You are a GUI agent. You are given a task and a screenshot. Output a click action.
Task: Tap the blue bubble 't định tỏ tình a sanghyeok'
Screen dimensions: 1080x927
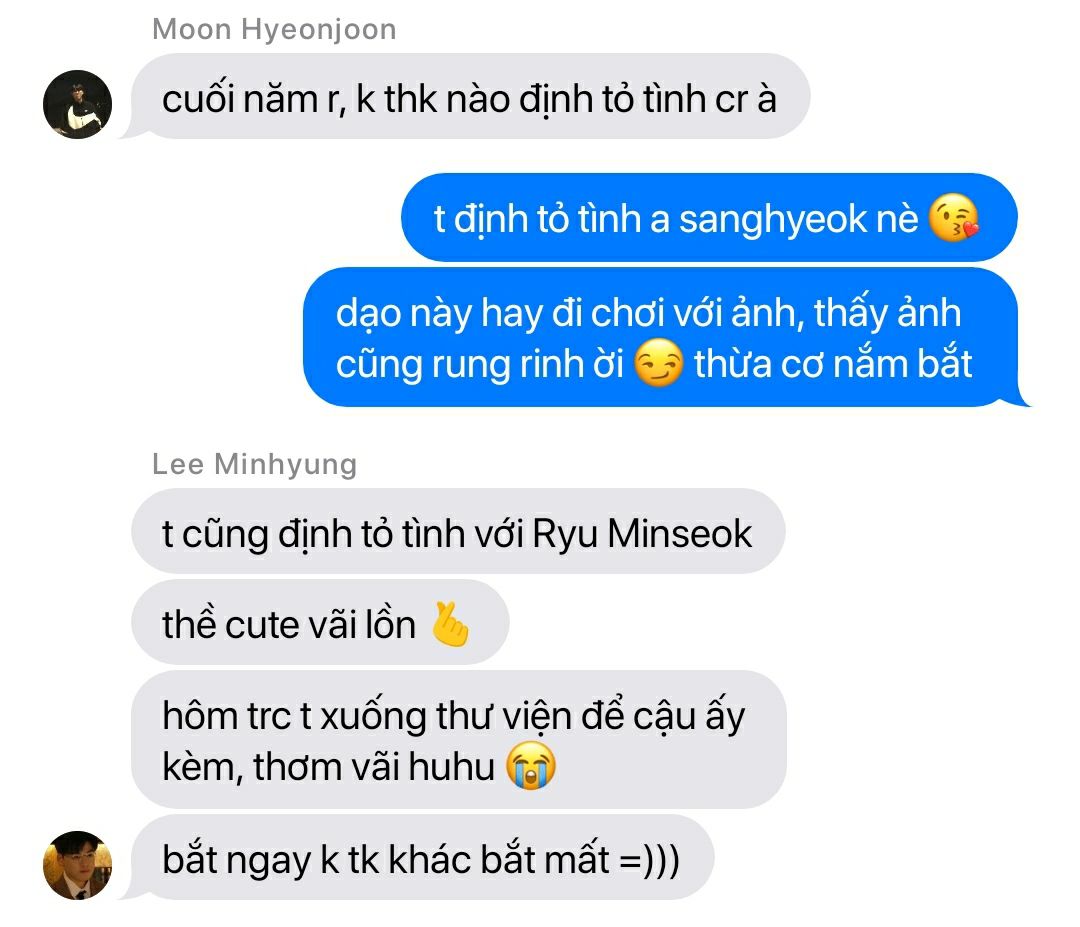709,218
